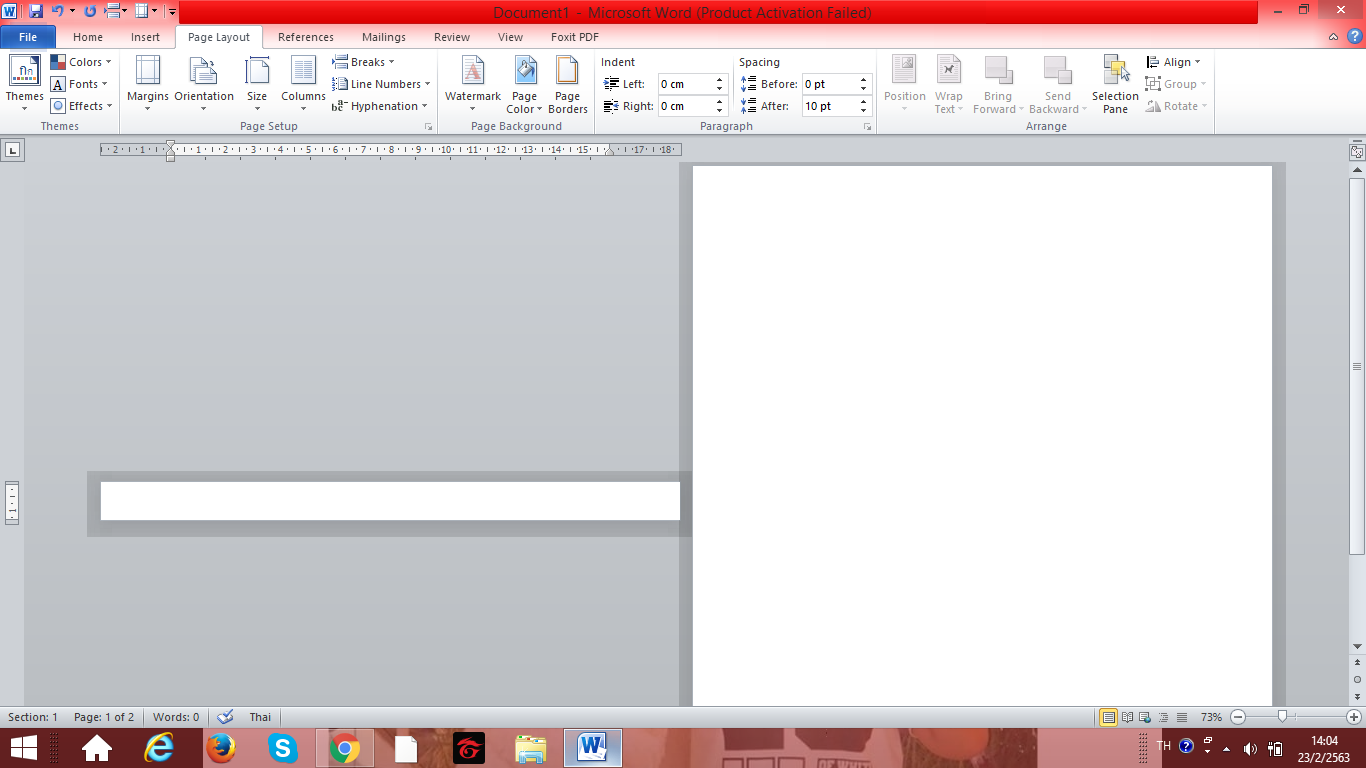This screenshot has height=768, width=1366.
Task: Switch to the Insert tab
Action: point(145,37)
